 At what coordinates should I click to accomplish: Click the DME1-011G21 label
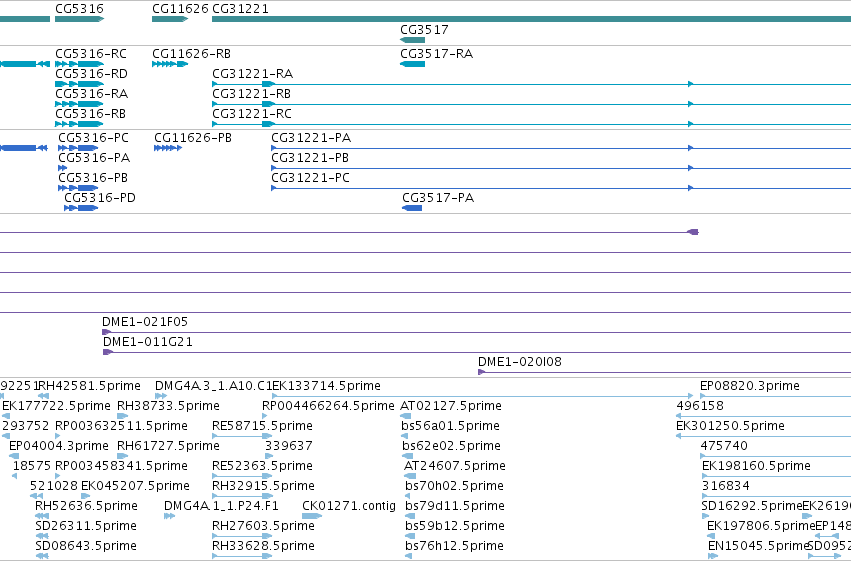[x=148, y=342]
